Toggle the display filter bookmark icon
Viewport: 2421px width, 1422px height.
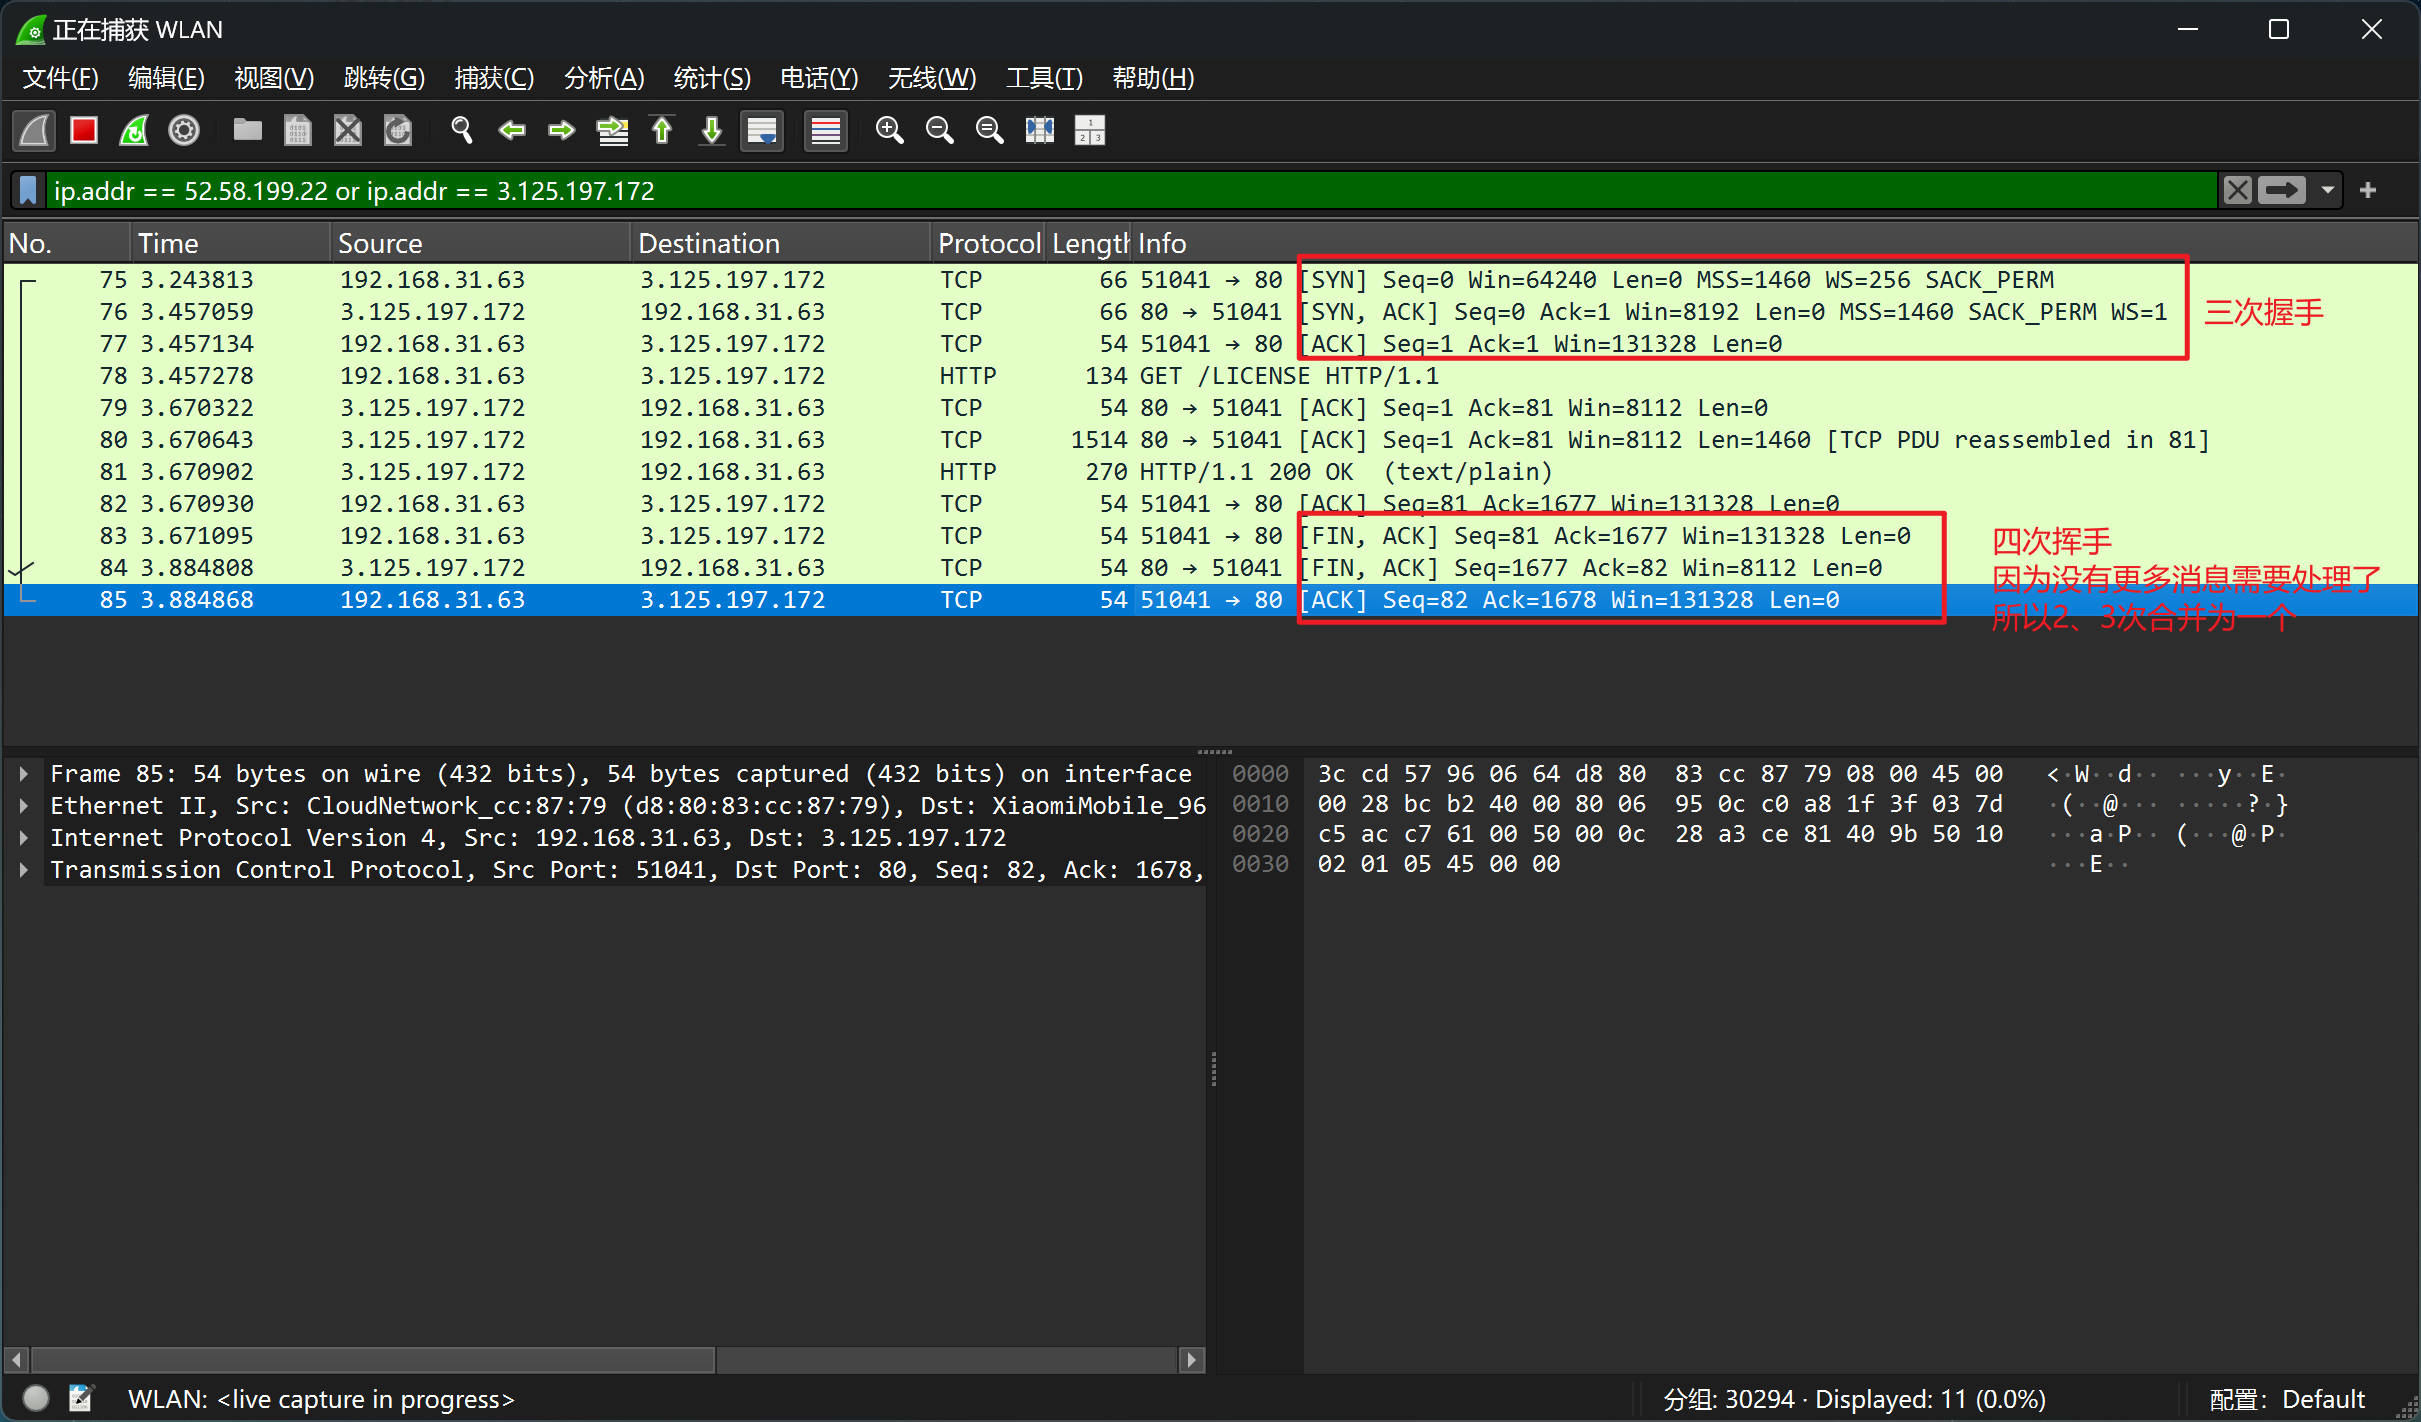[28, 190]
